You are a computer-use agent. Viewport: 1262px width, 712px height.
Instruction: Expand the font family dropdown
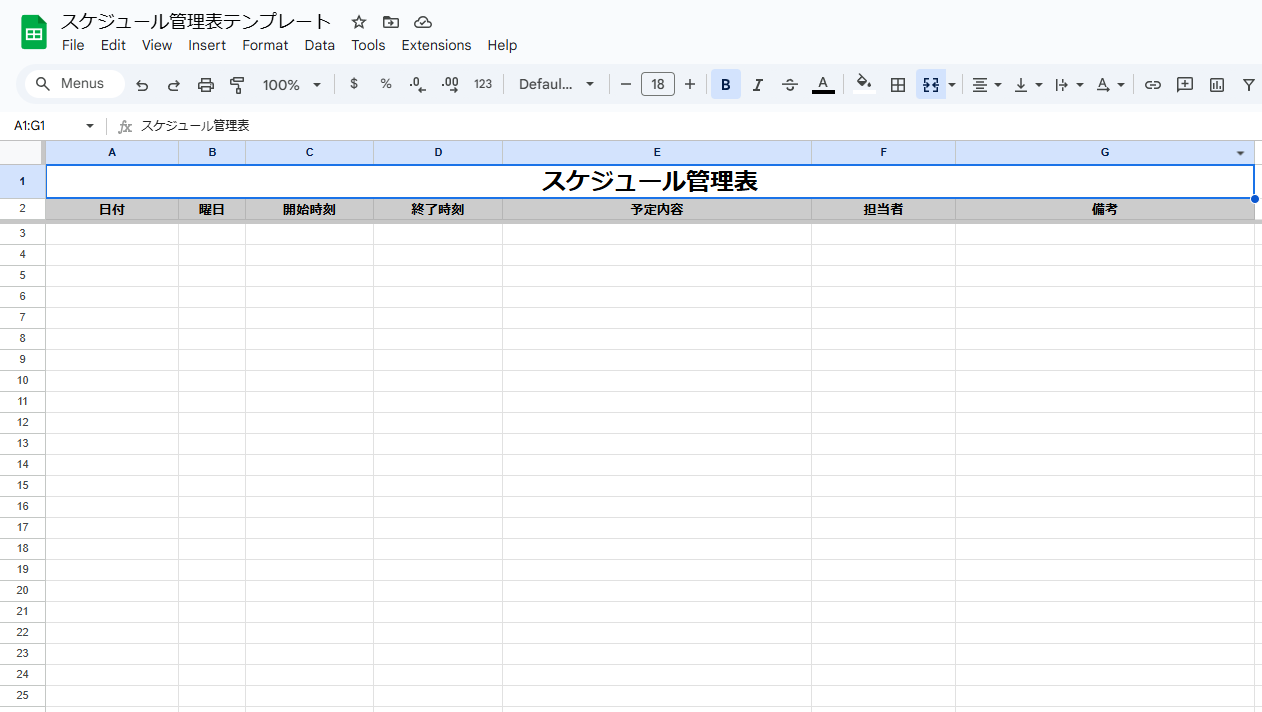click(556, 85)
